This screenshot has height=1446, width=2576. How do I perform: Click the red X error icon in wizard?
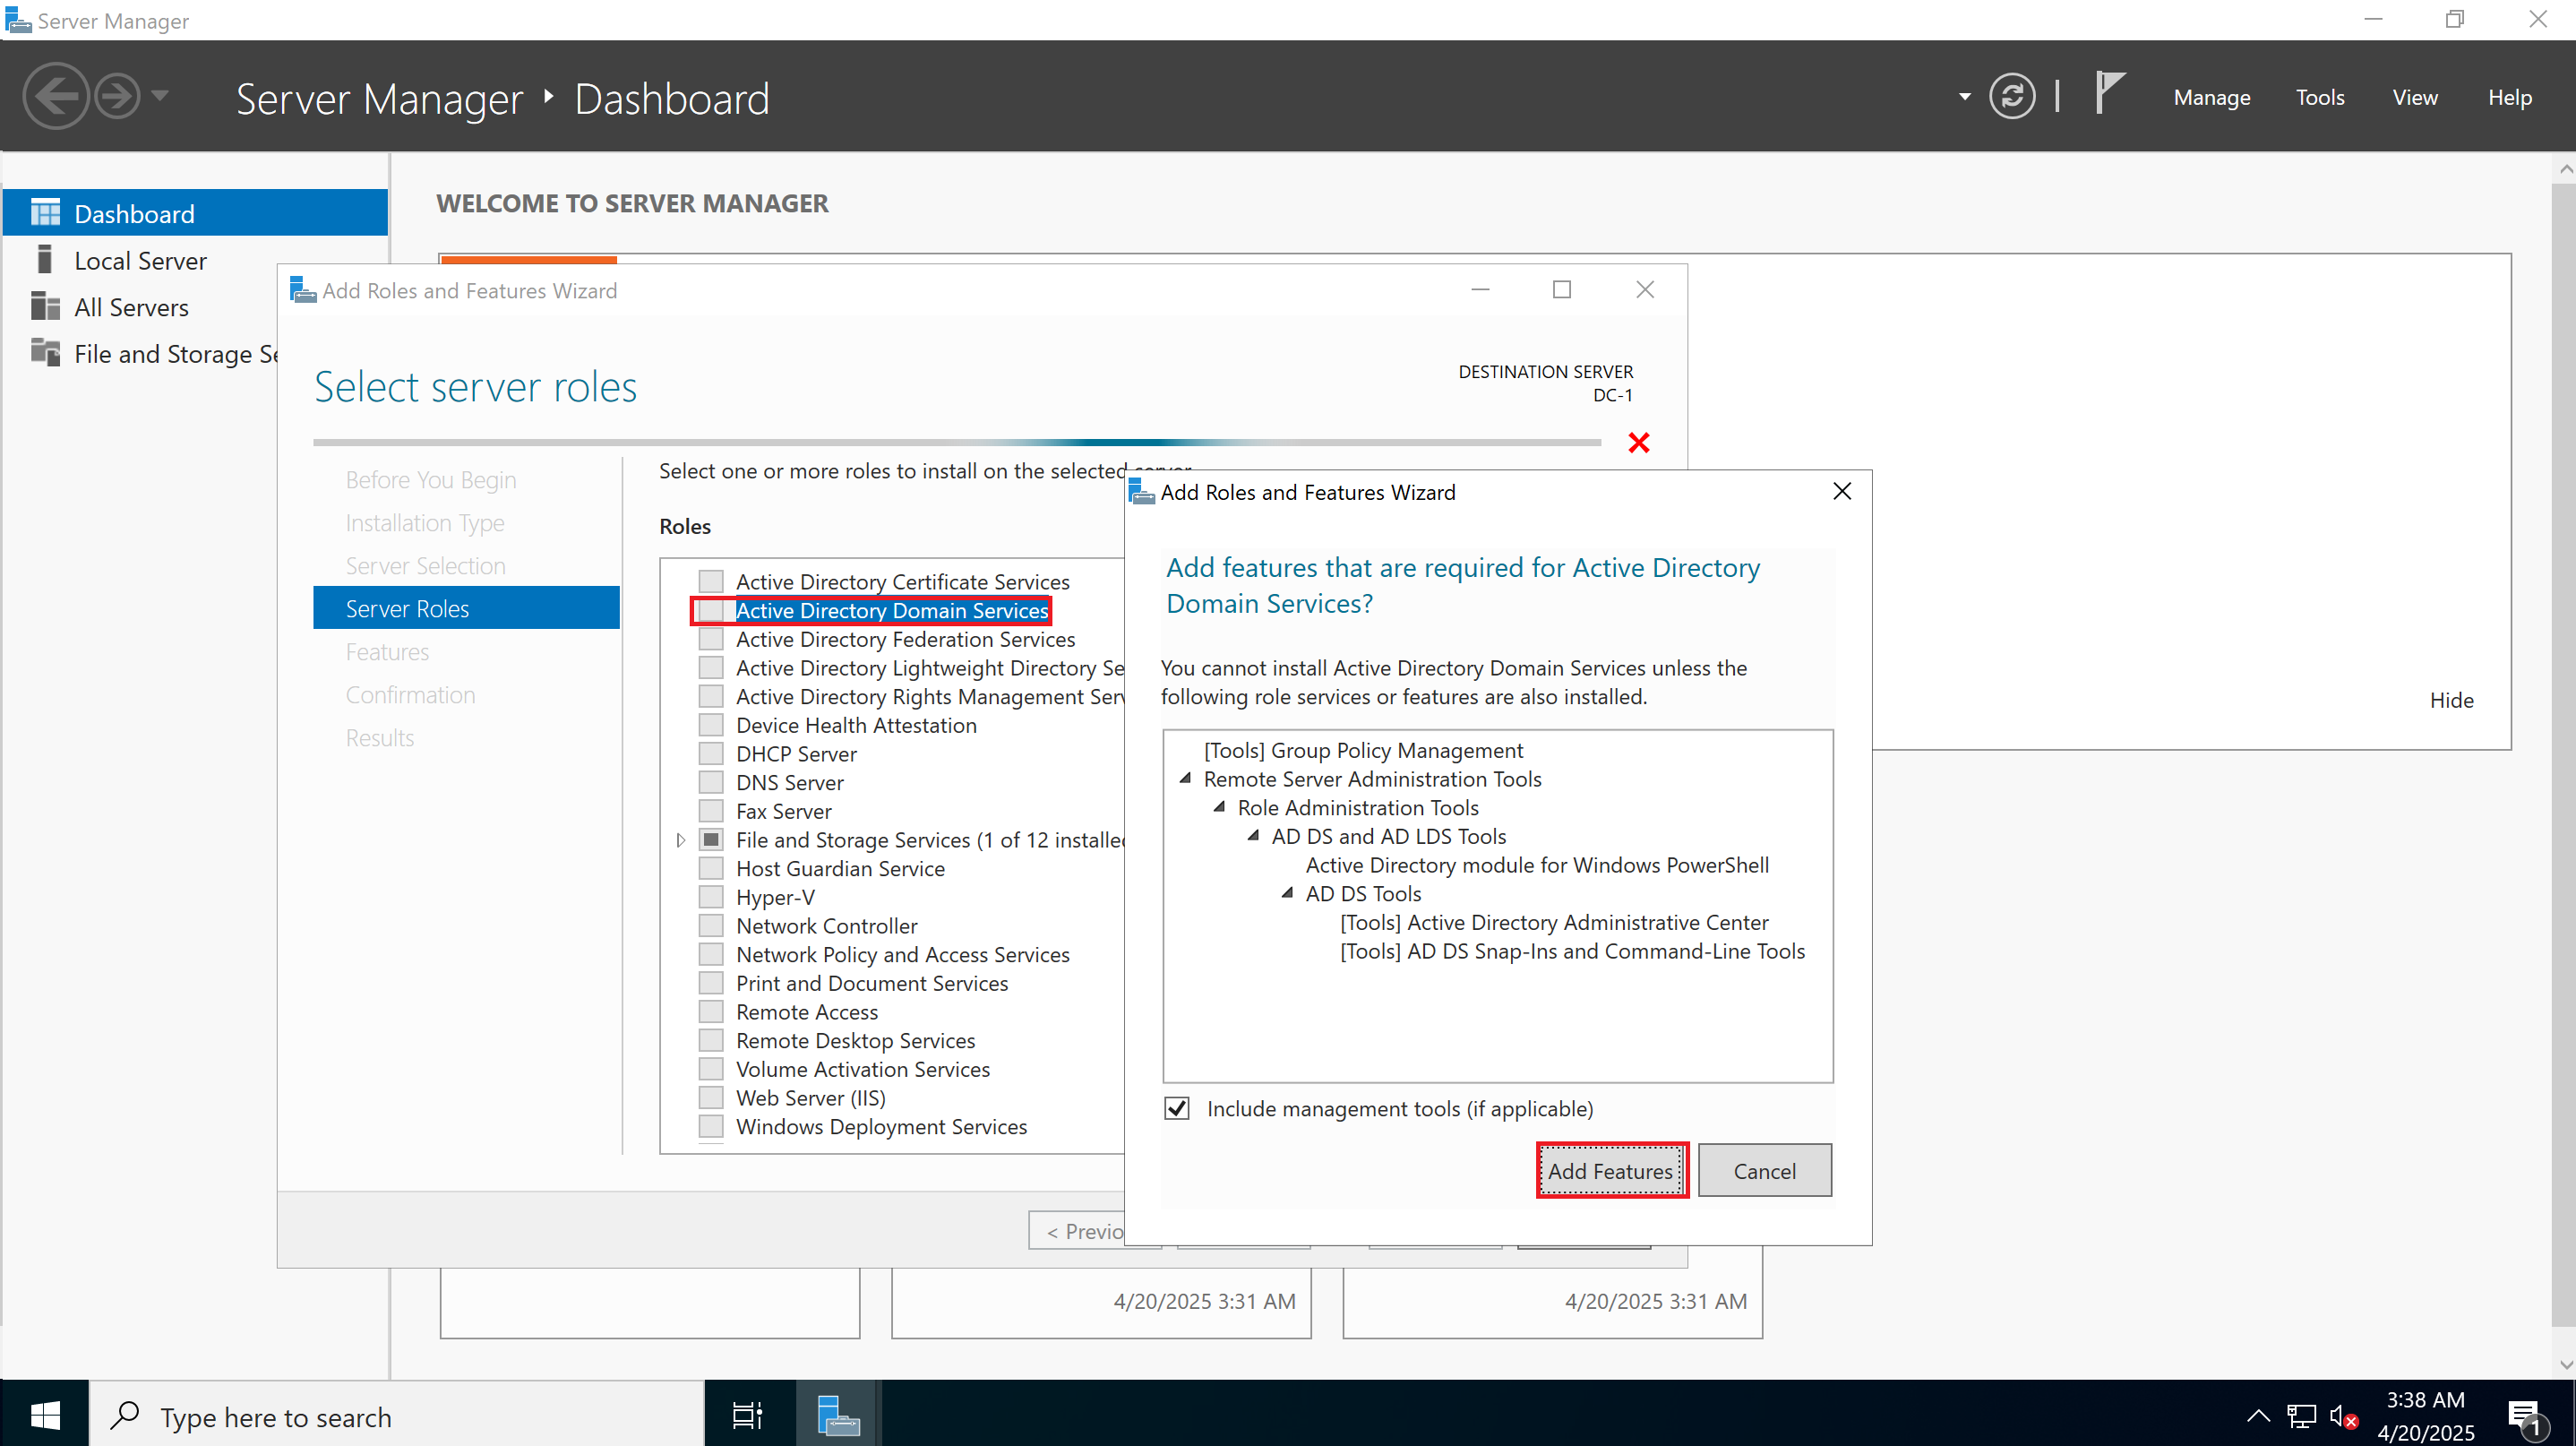[x=1638, y=442]
